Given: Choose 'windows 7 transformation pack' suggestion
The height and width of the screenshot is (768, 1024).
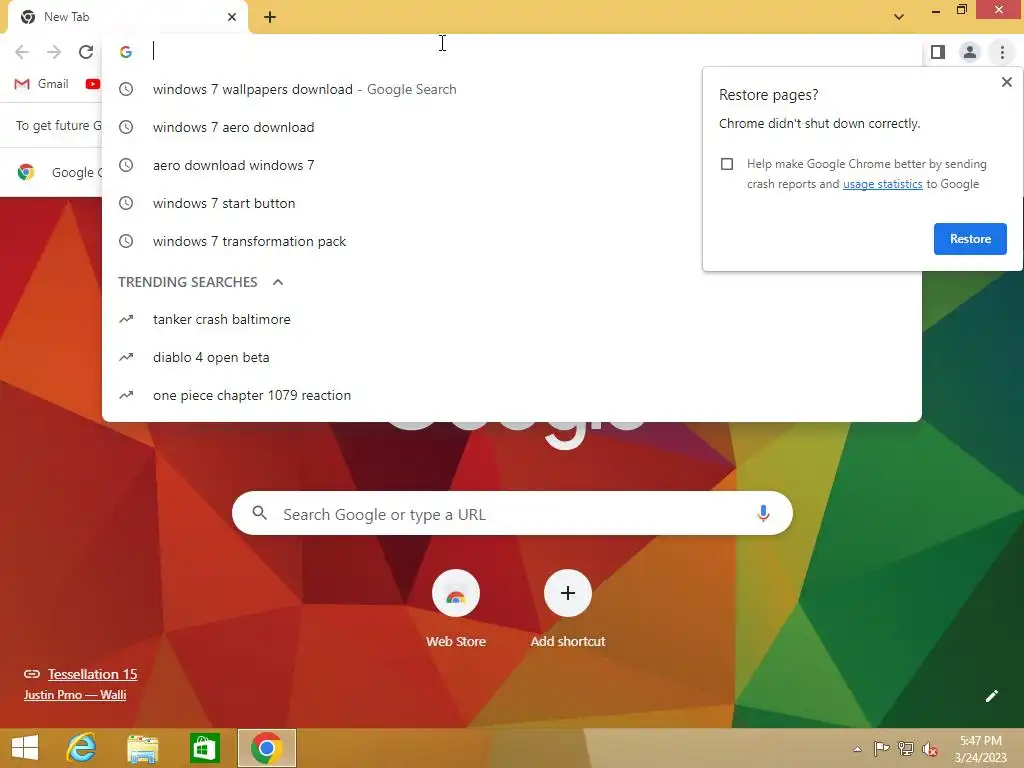Looking at the screenshot, I should click(x=511, y=241).
